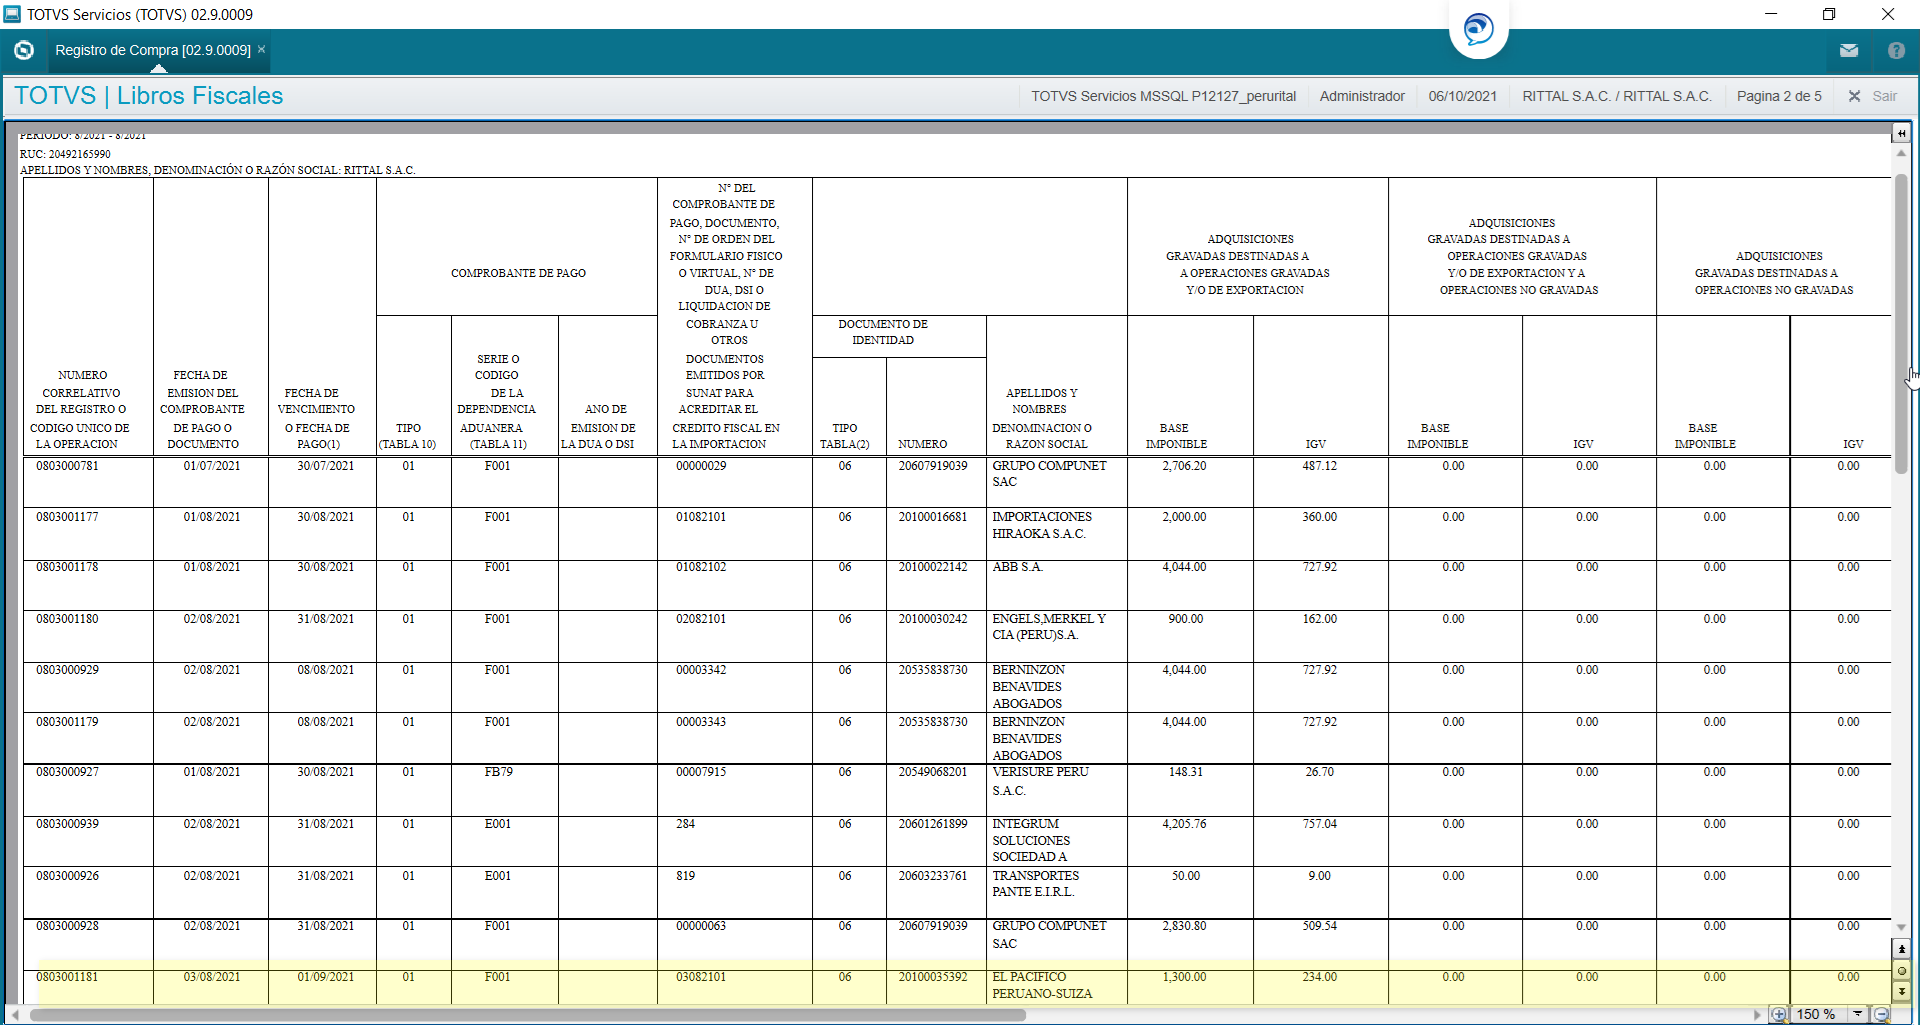Click the collapse arrow icon at the report's top-right corner
Image resolution: width=1920 pixels, height=1025 pixels.
[x=1901, y=133]
